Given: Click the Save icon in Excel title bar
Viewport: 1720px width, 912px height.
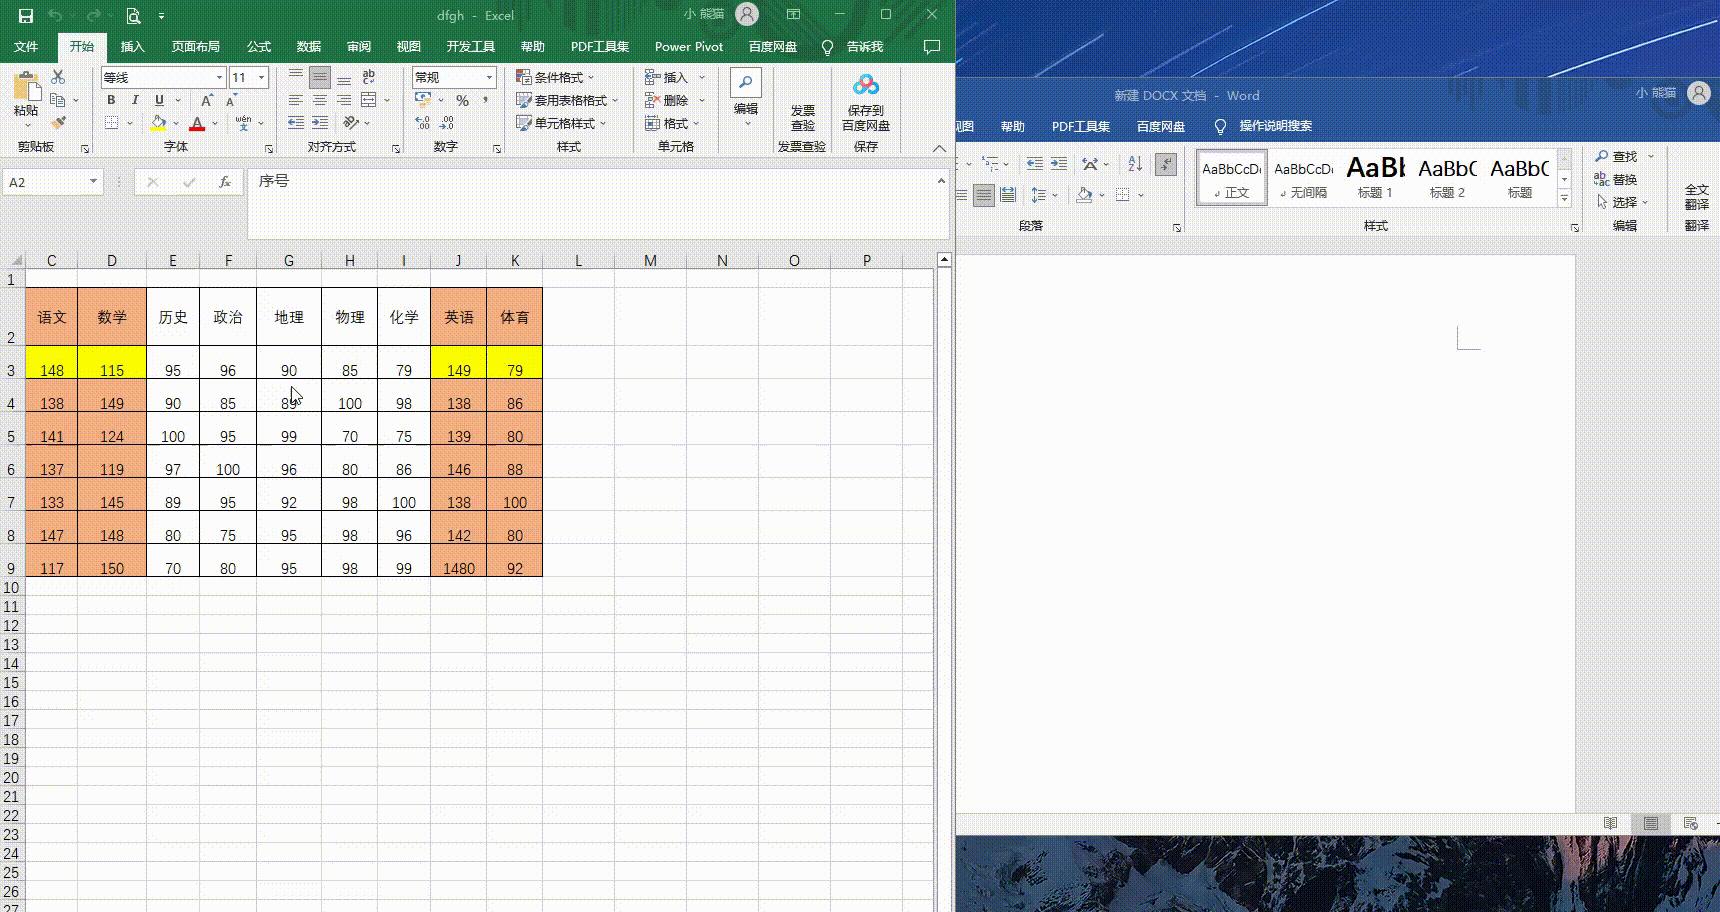Looking at the screenshot, I should [26, 15].
